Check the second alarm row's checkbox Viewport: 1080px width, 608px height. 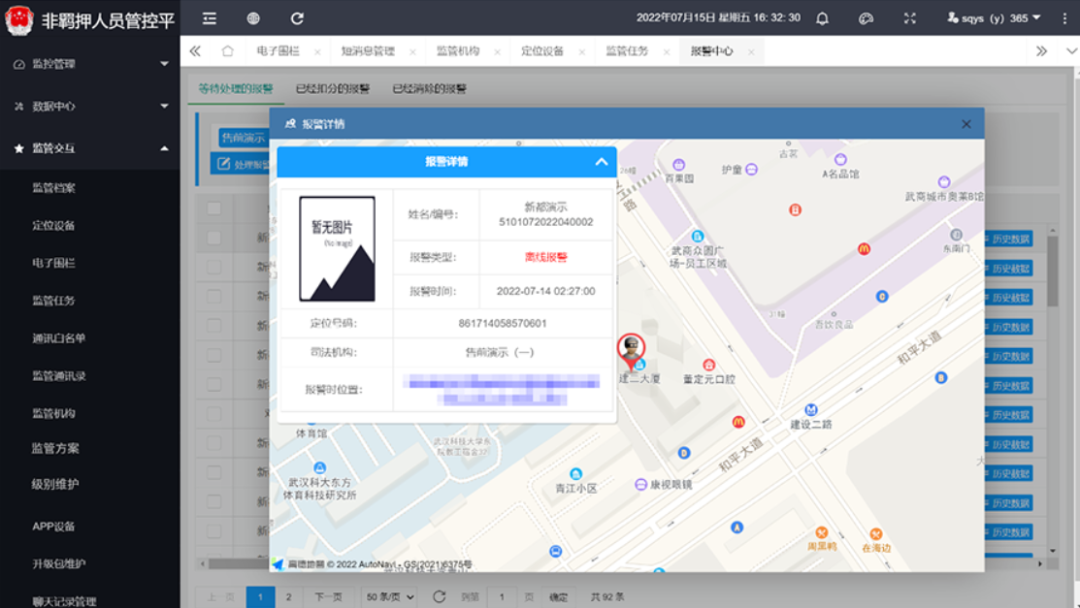click(213, 266)
